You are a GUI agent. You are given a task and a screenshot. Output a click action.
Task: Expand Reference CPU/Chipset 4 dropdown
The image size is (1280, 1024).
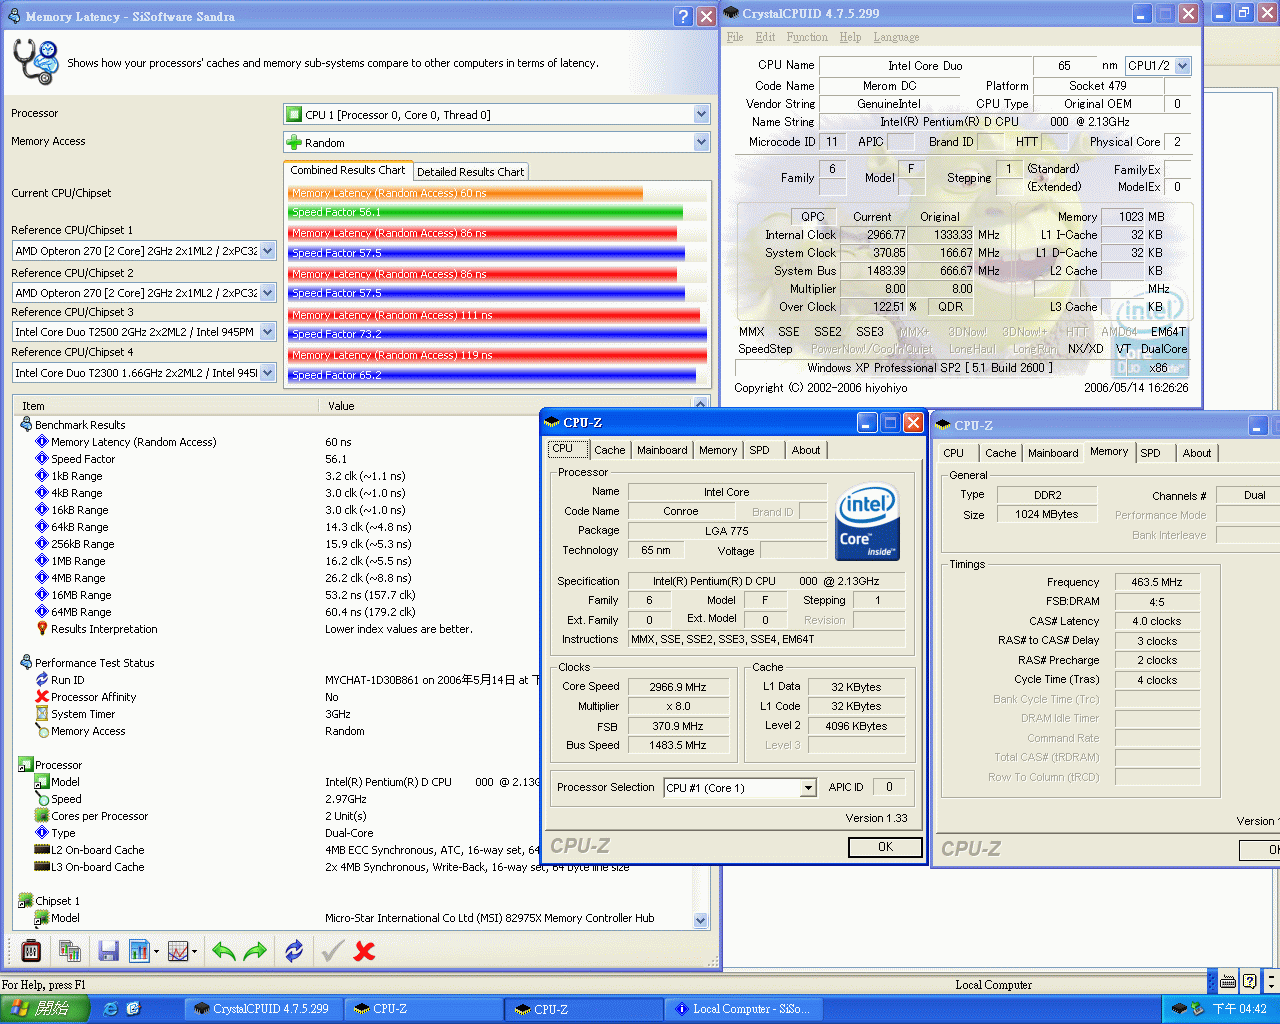click(268, 373)
